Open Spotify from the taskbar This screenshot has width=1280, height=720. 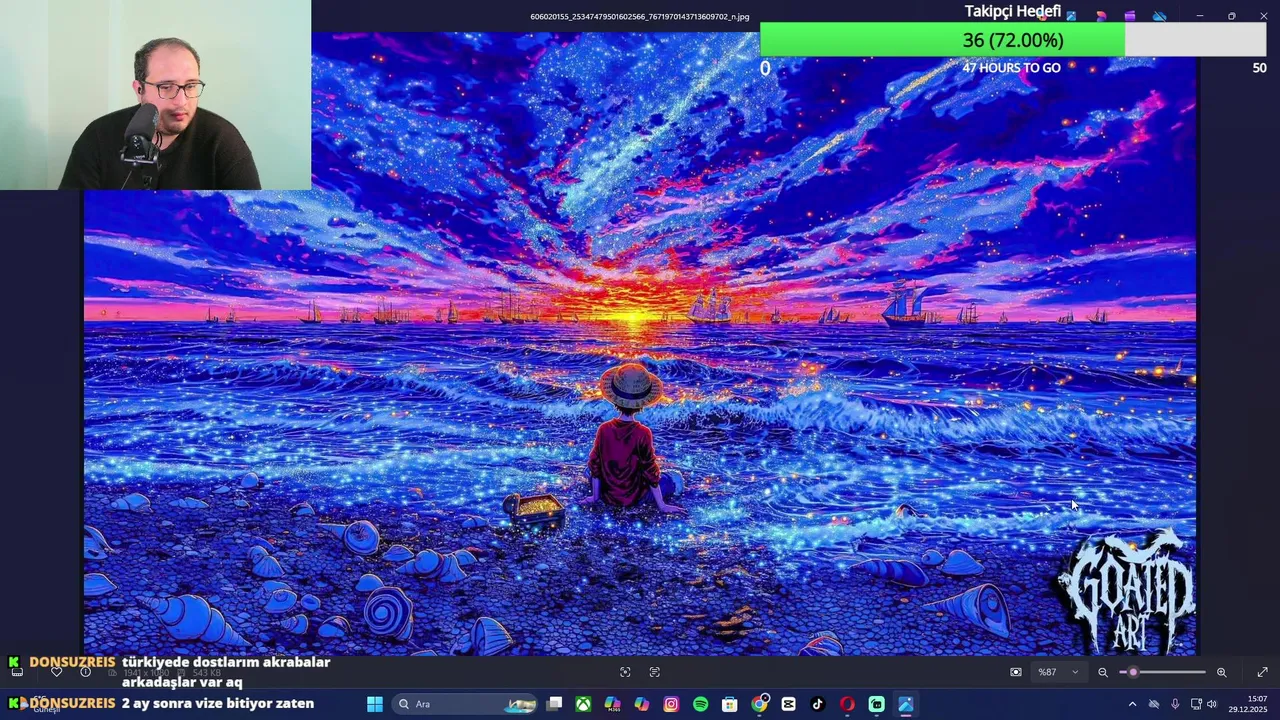coord(700,704)
